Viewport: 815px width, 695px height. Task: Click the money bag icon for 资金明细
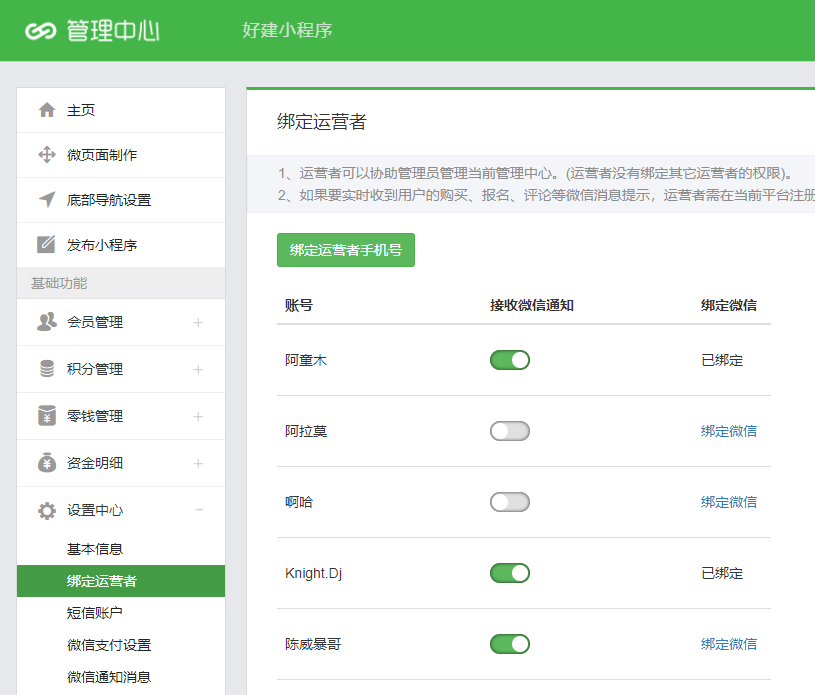click(46, 463)
